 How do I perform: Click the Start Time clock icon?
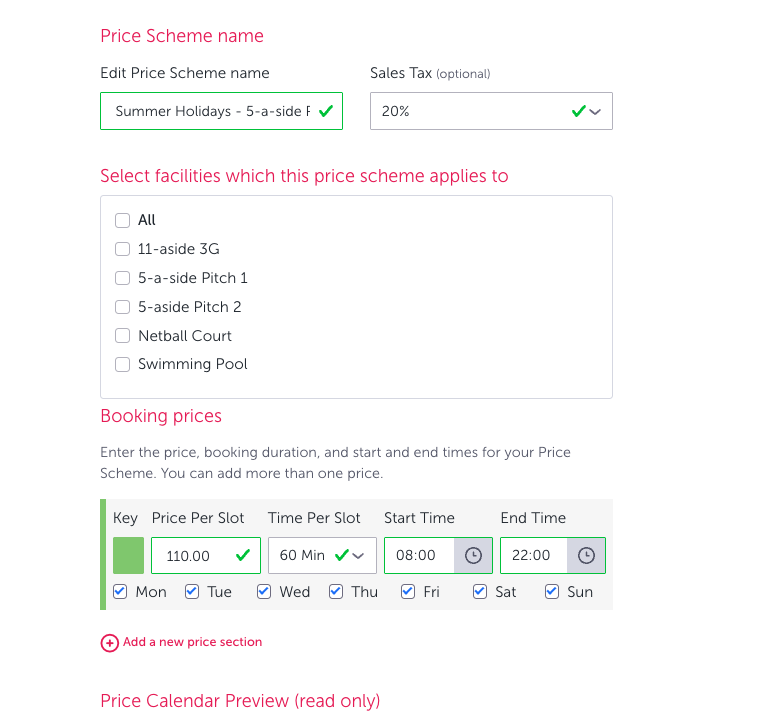(473, 555)
